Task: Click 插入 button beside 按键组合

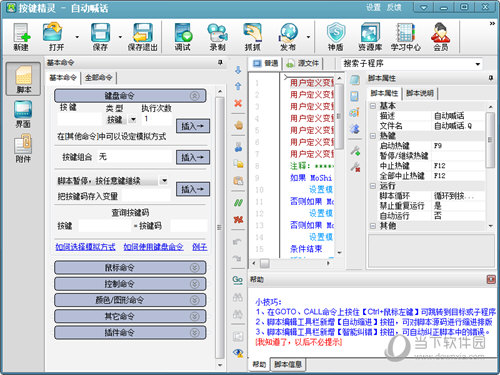Action: pos(193,157)
